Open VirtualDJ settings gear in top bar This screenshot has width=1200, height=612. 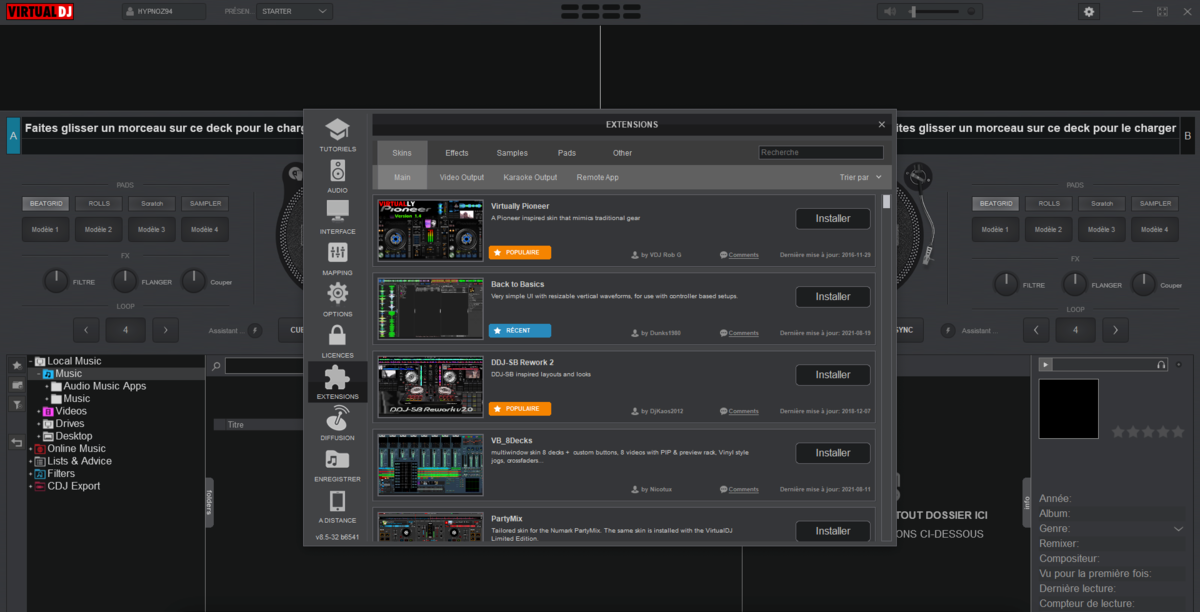pos(1089,11)
